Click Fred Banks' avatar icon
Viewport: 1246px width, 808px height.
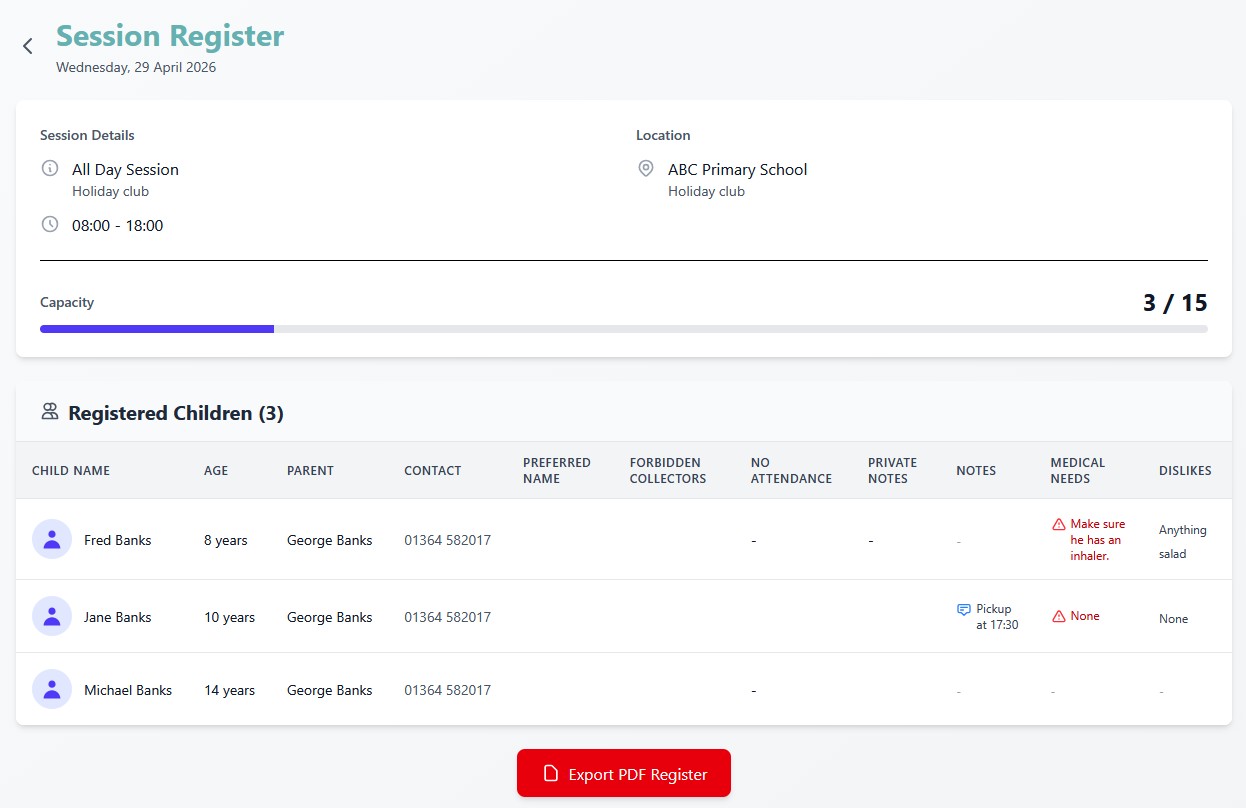pyautogui.click(x=52, y=539)
